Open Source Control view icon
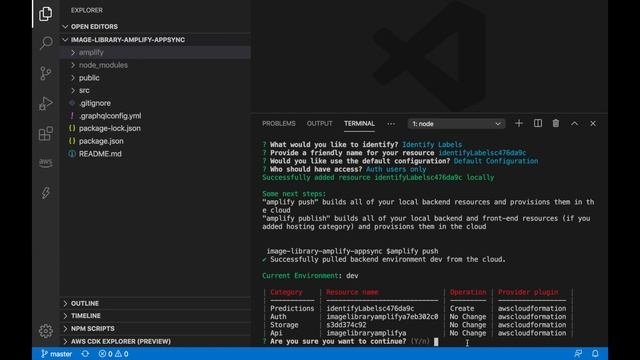 click(46, 73)
